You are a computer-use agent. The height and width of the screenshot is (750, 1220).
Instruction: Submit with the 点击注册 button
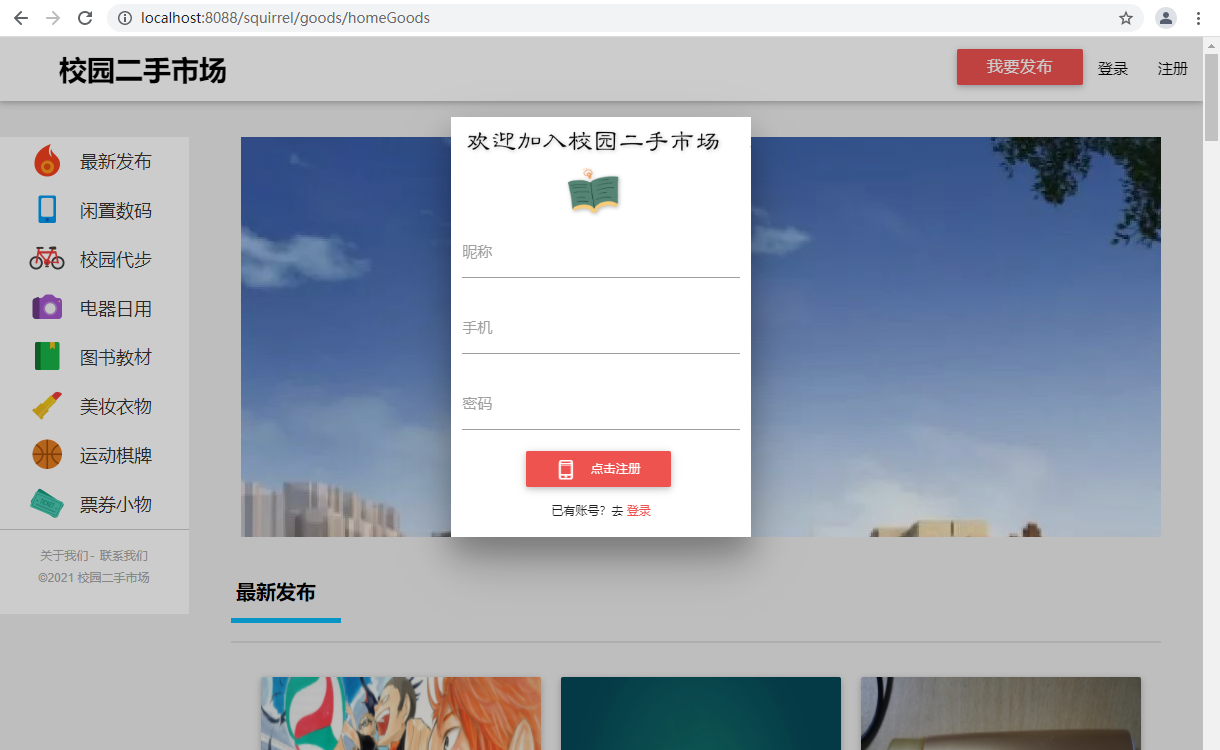click(598, 469)
